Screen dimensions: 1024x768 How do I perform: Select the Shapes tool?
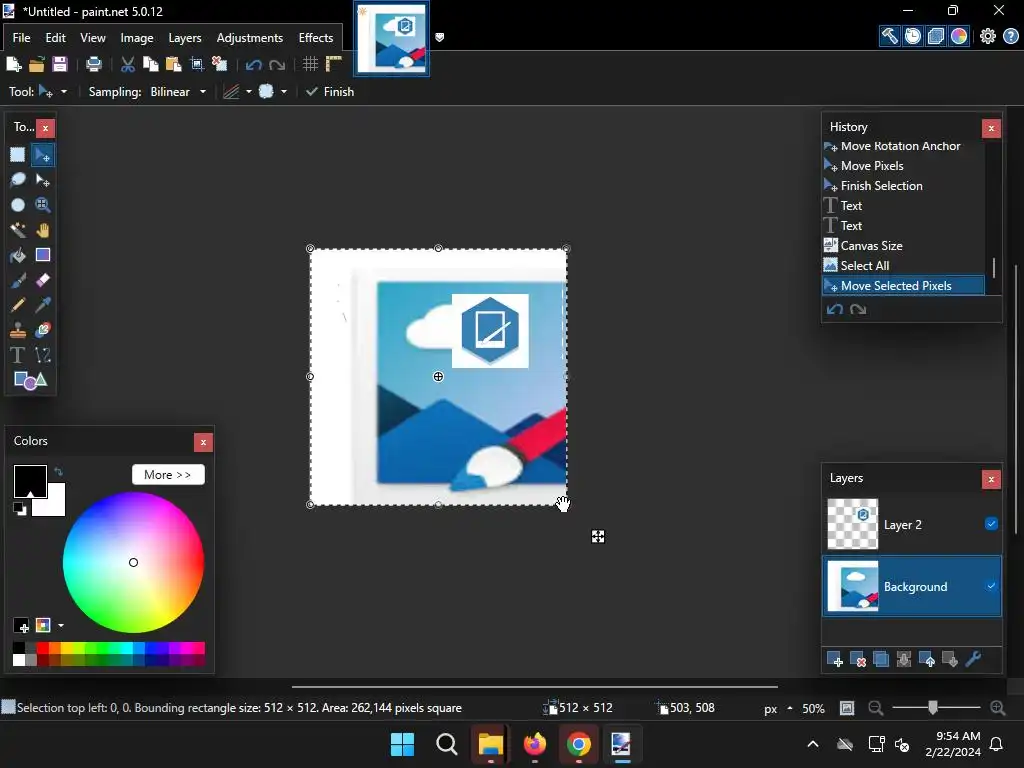(30, 380)
